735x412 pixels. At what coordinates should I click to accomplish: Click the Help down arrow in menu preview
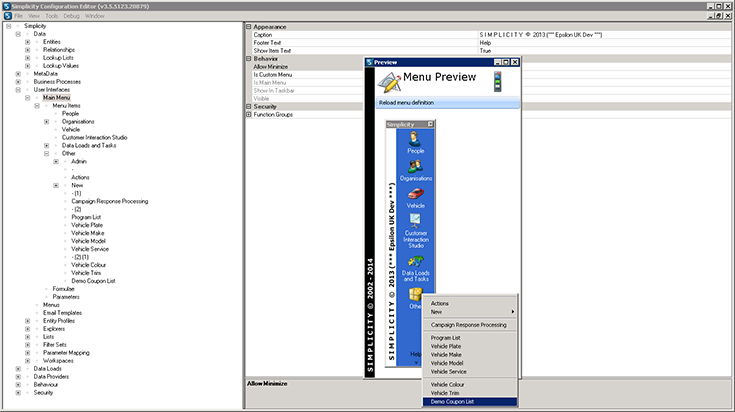[416, 362]
